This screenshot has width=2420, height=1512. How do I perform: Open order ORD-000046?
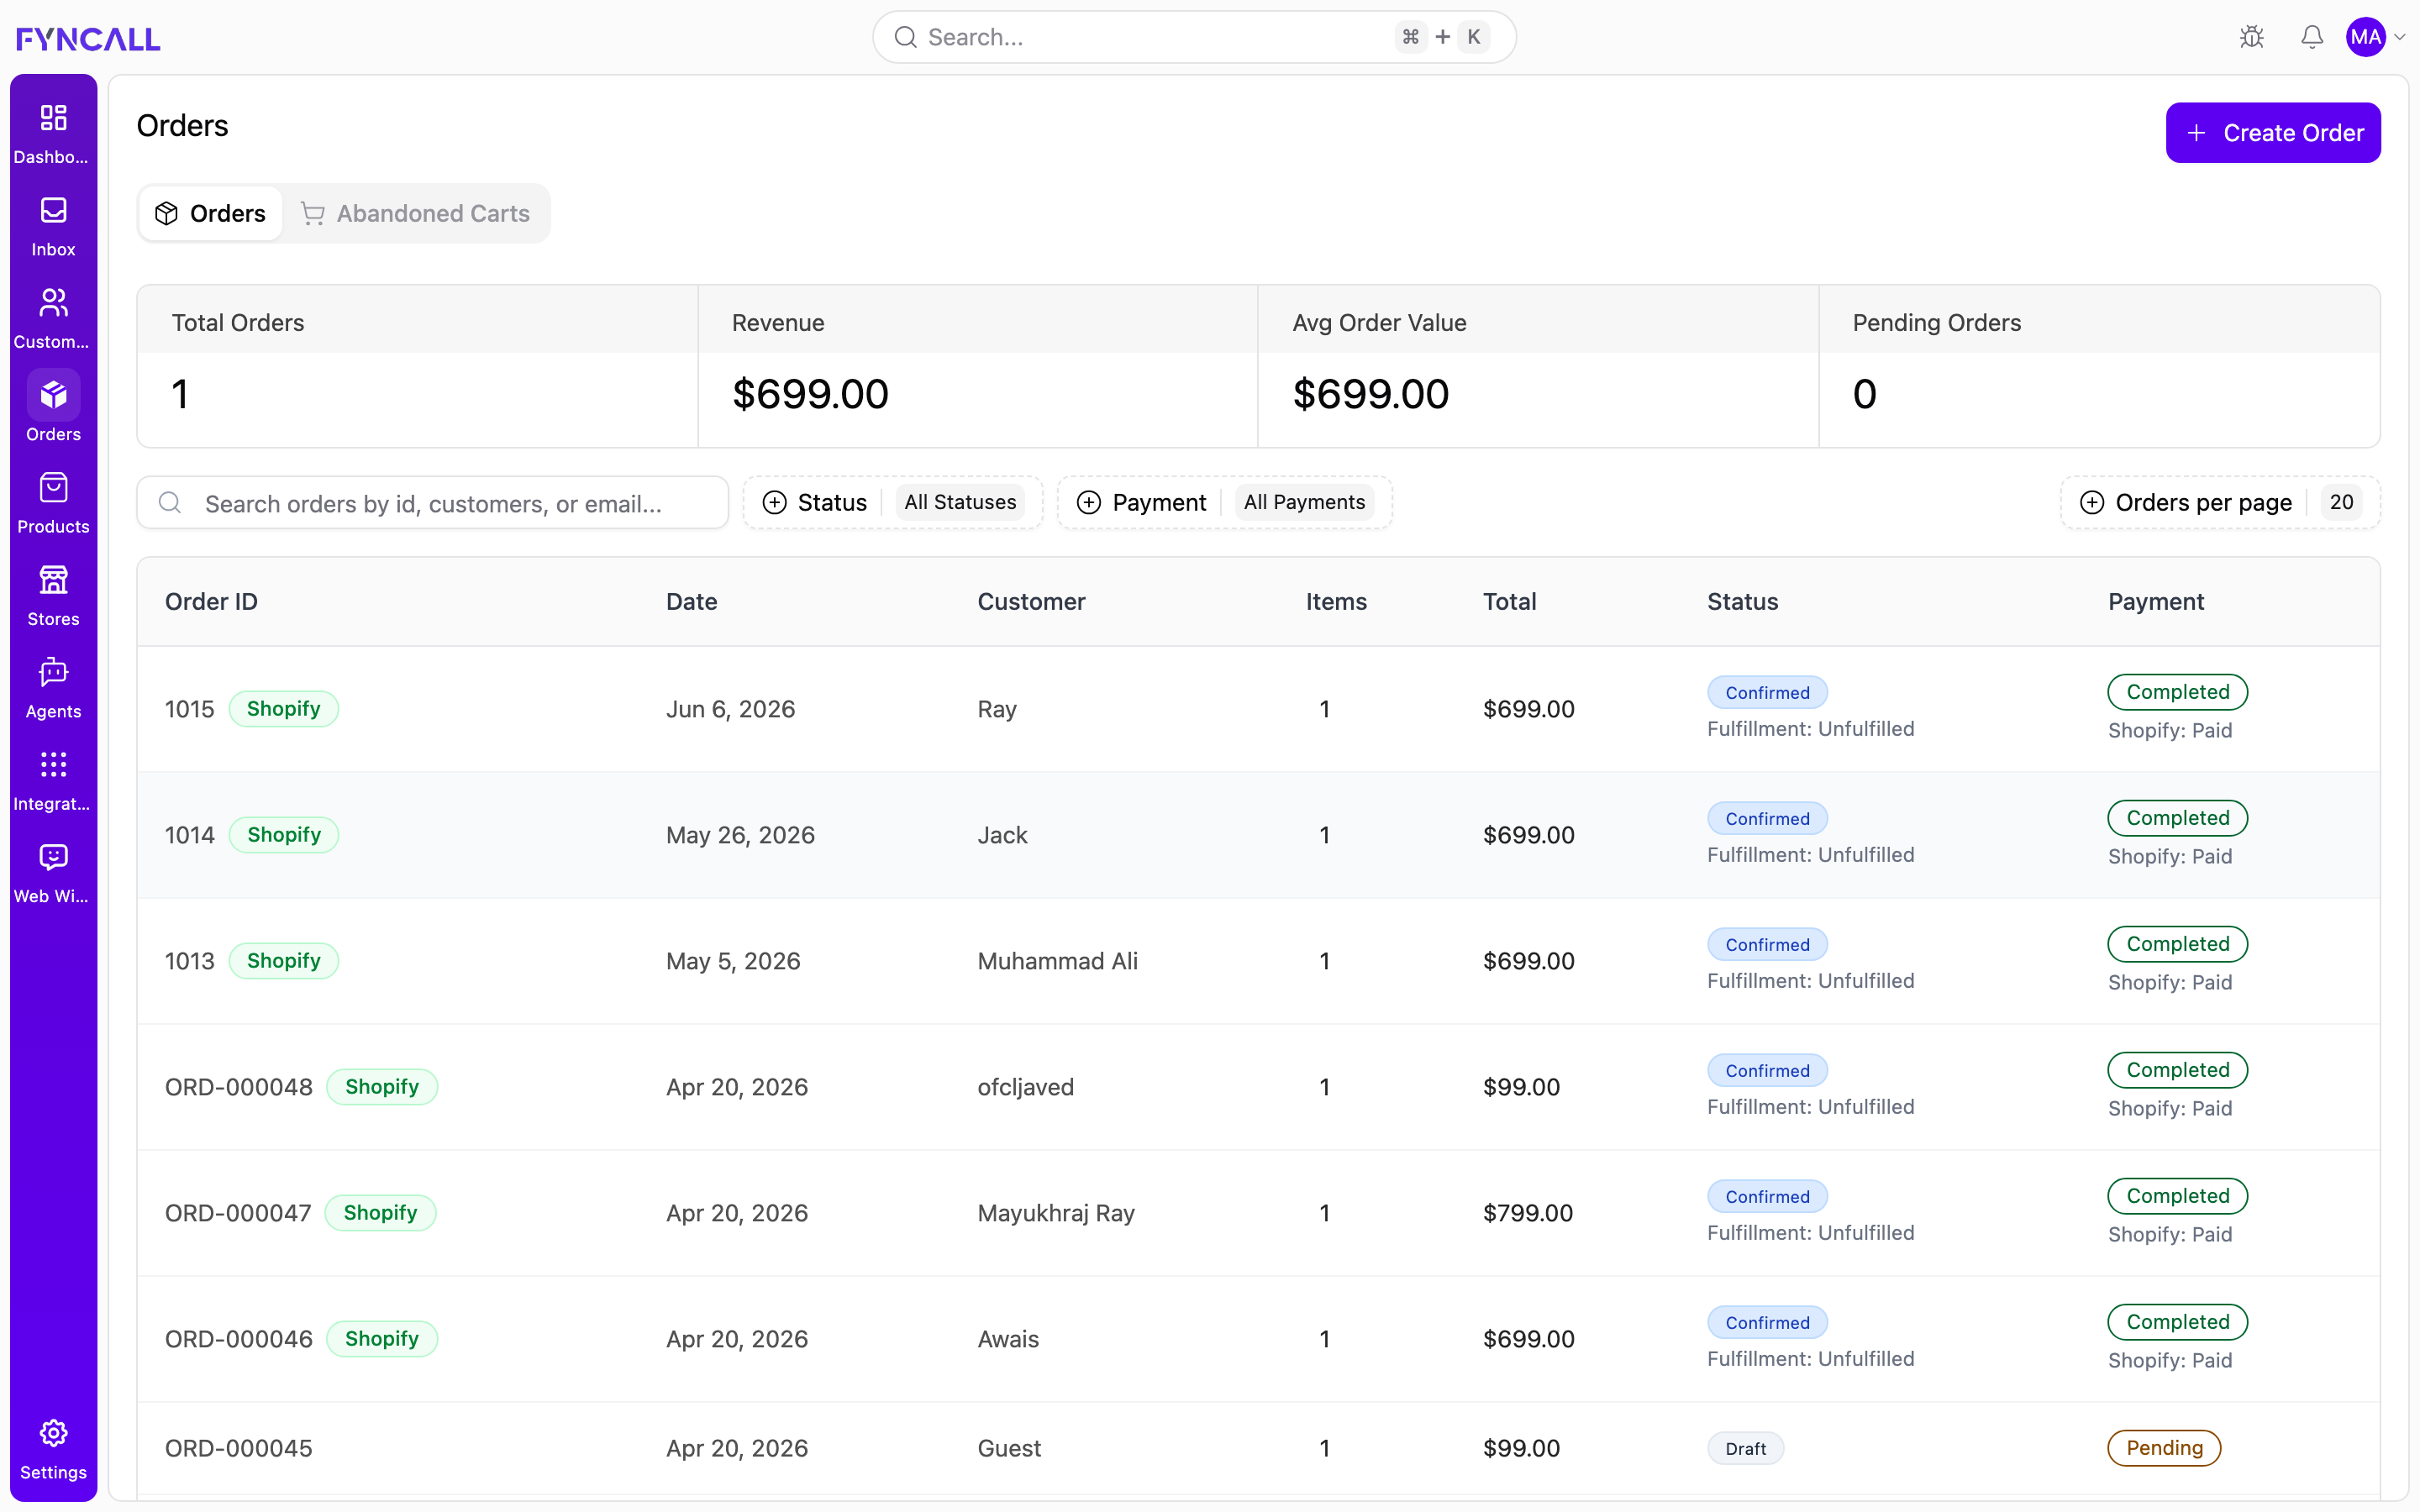pyautogui.click(x=1258, y=1339)
